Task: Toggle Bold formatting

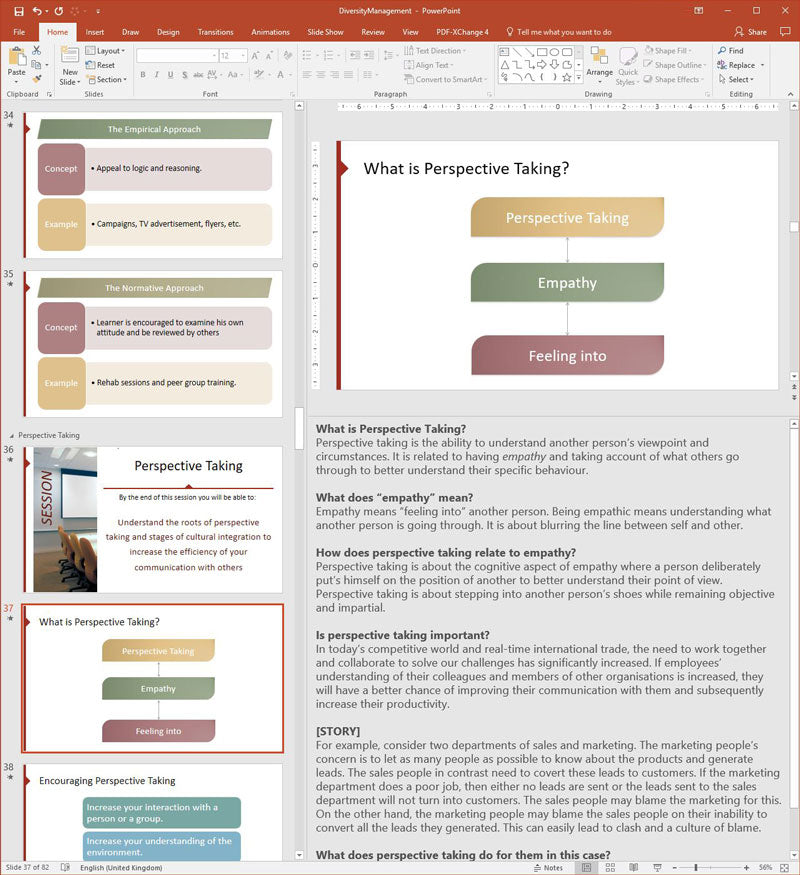Action: coord(143,75)
